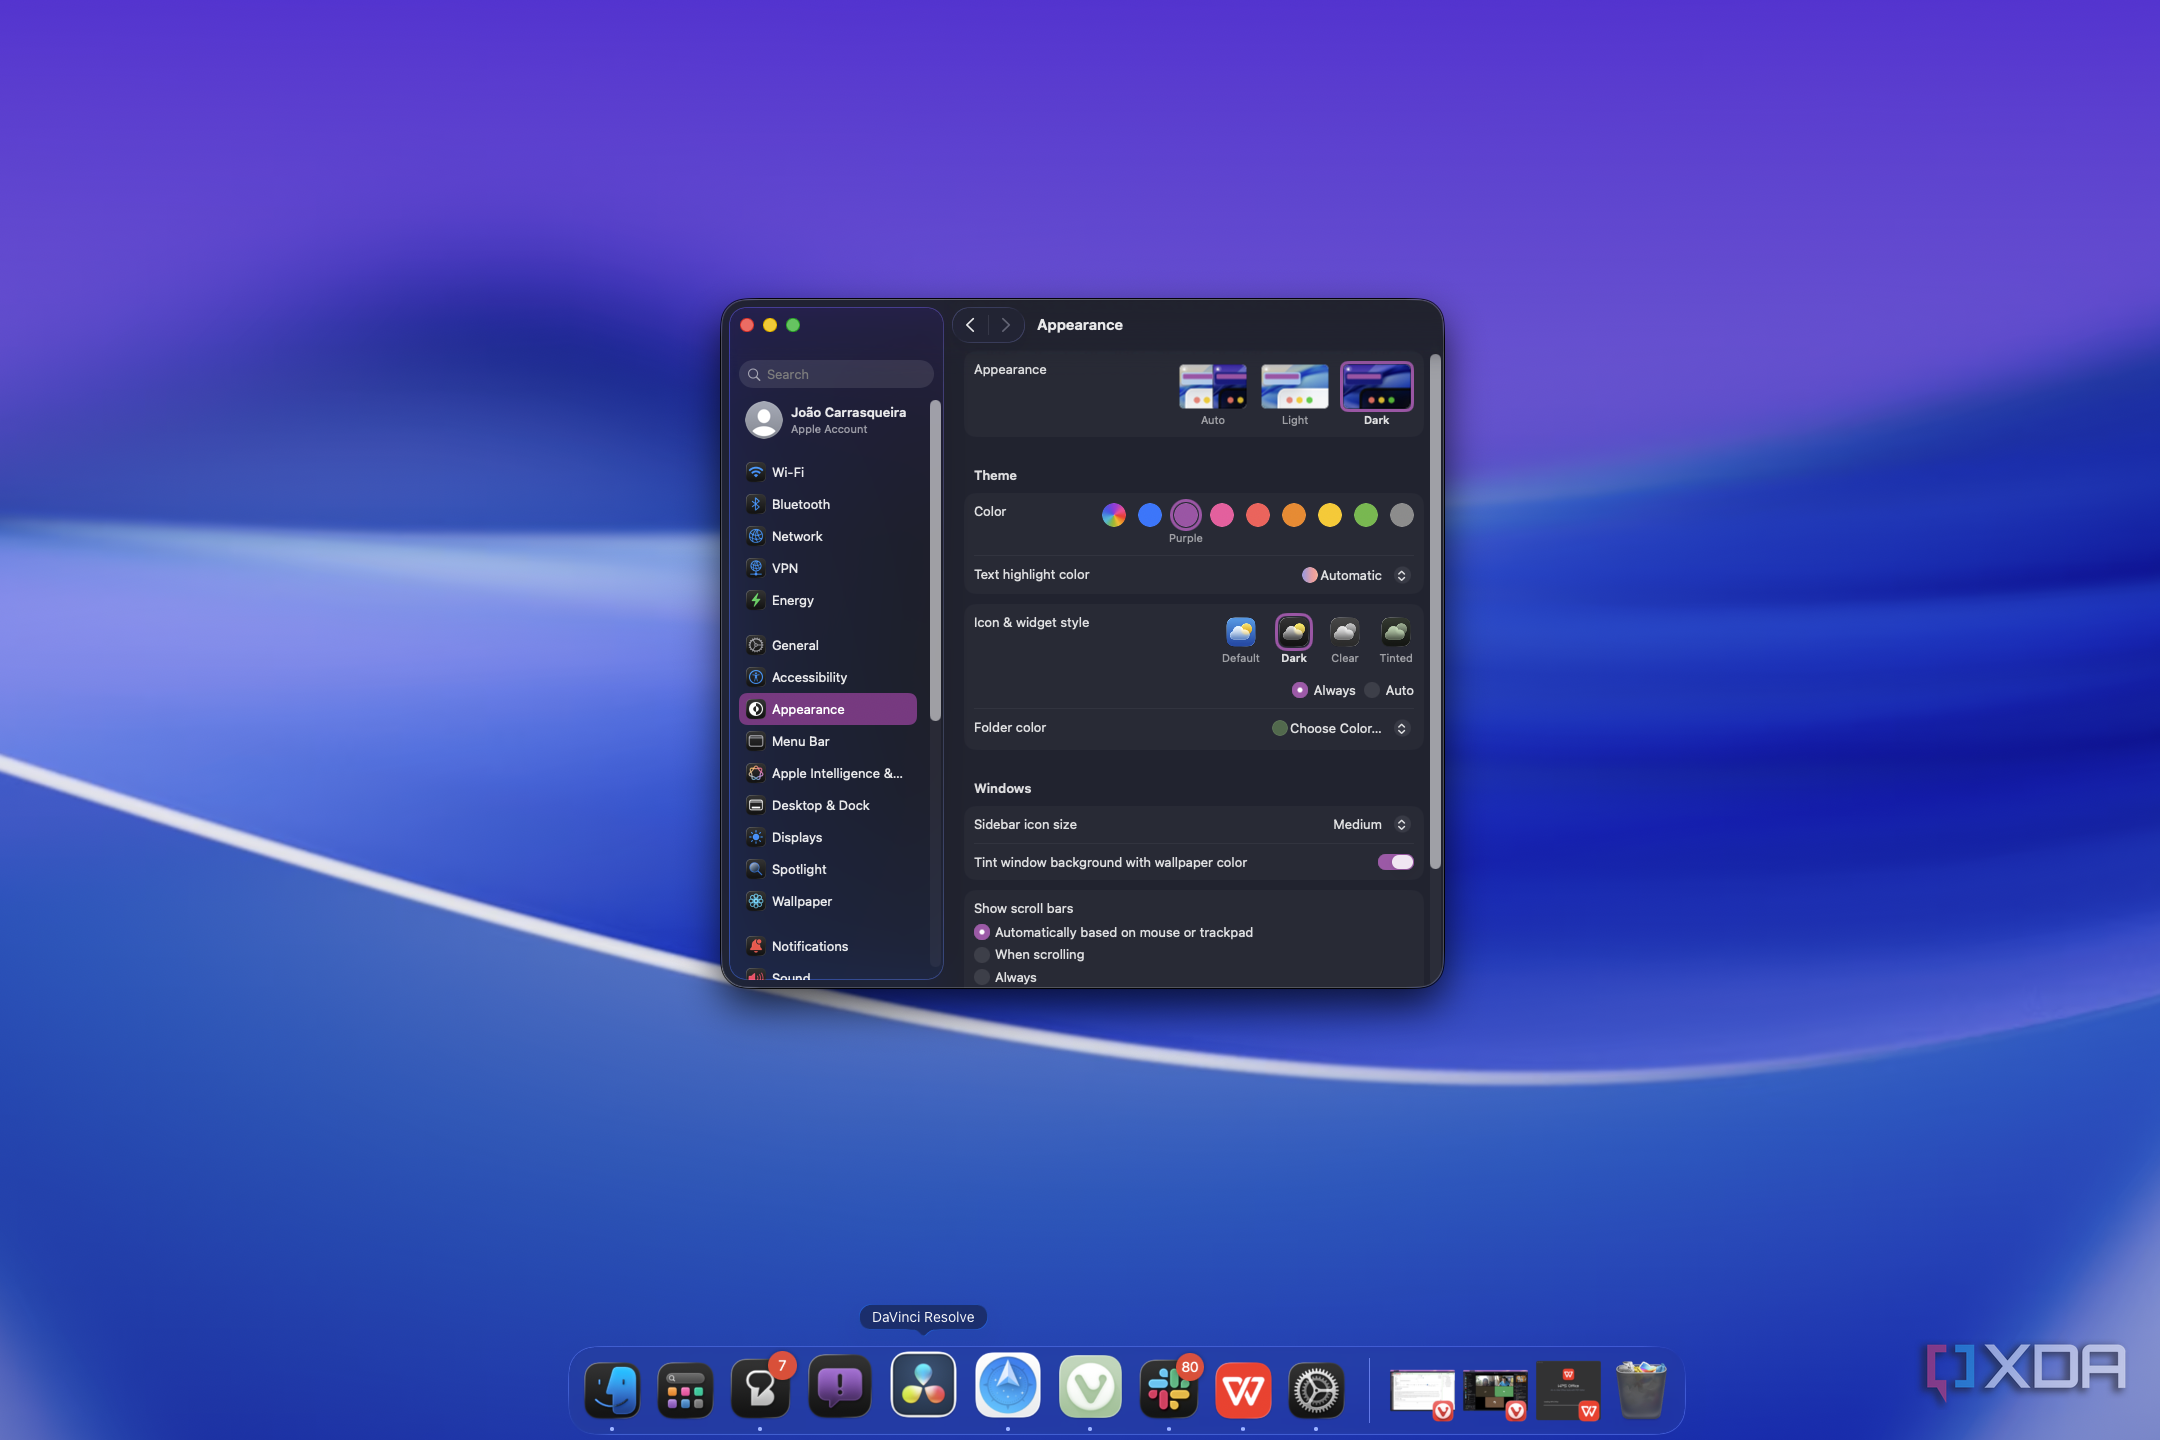This screenshot has height=1440, width=2160.
Task: Select the Dark appearance thumbnail
Action: (1376, 387)
